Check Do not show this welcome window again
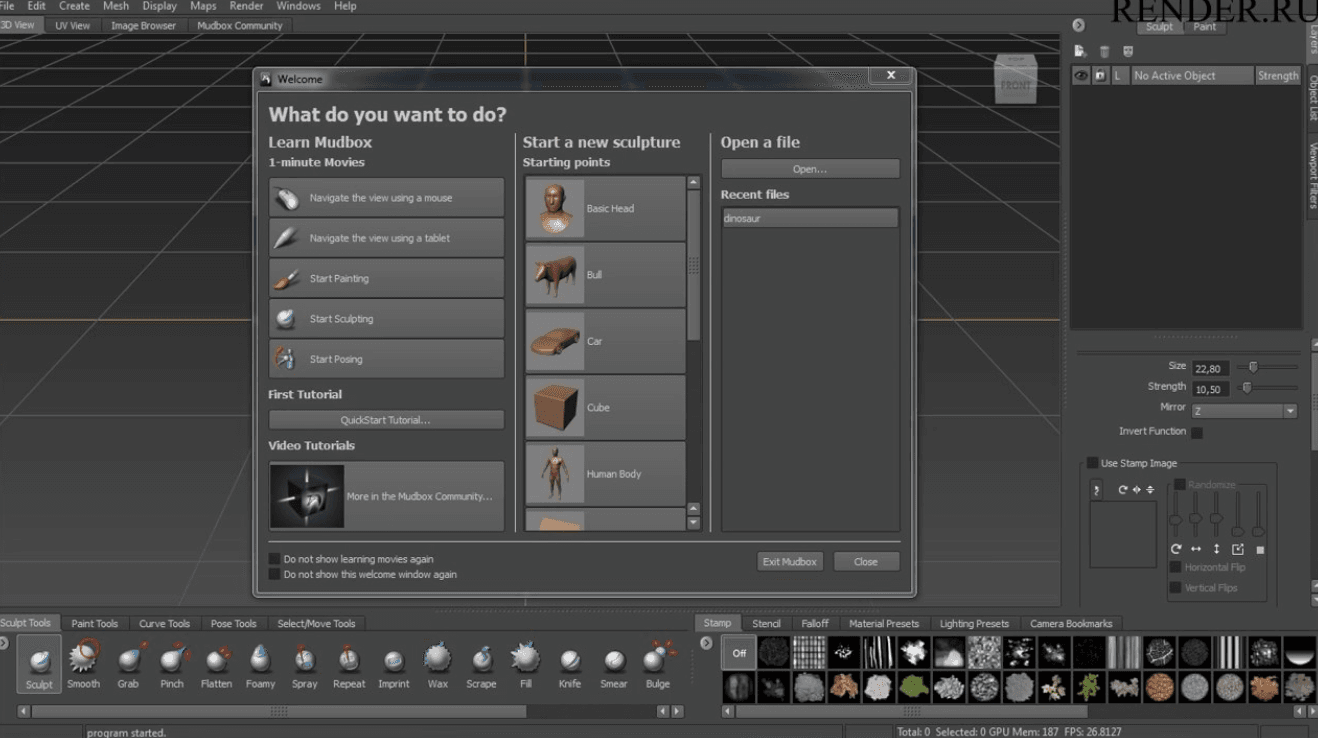 275,574
